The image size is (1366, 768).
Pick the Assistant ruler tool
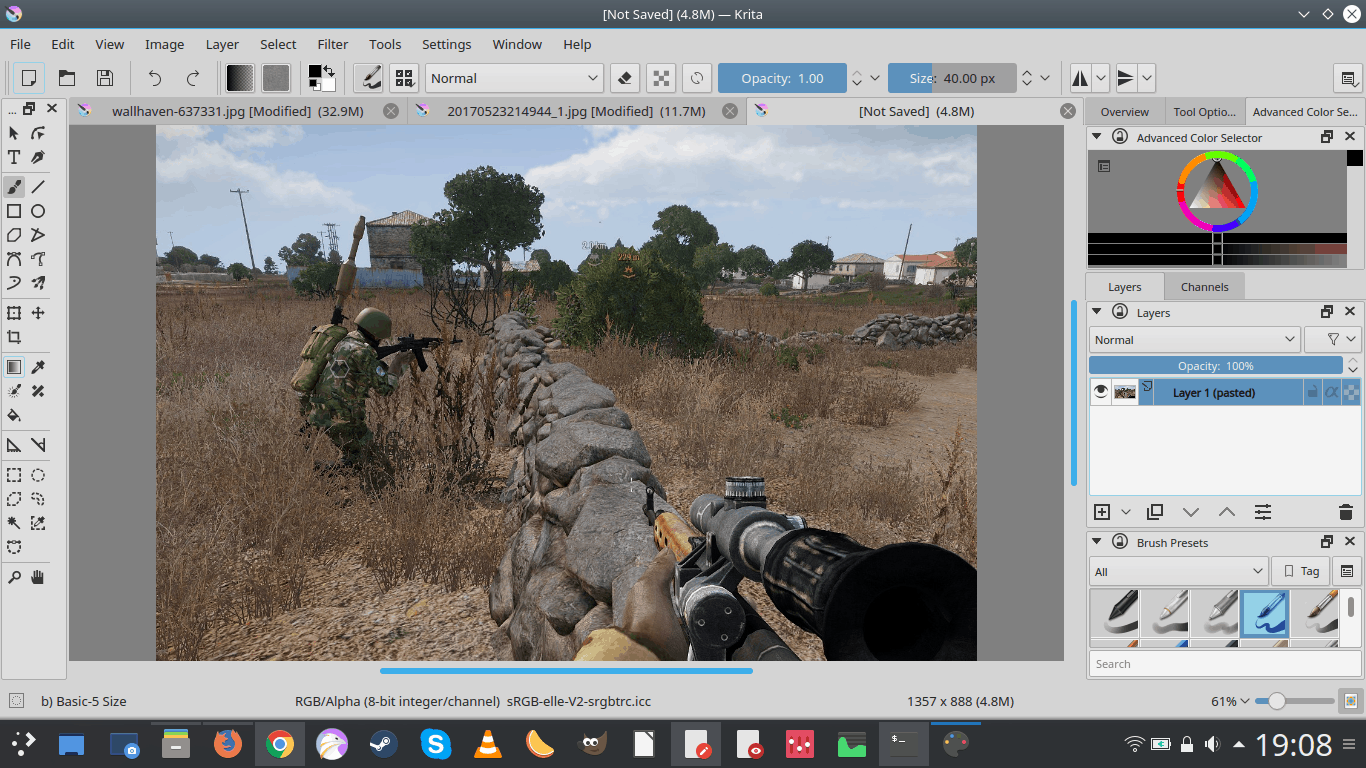pyautogui.click(x=14, y=445)
